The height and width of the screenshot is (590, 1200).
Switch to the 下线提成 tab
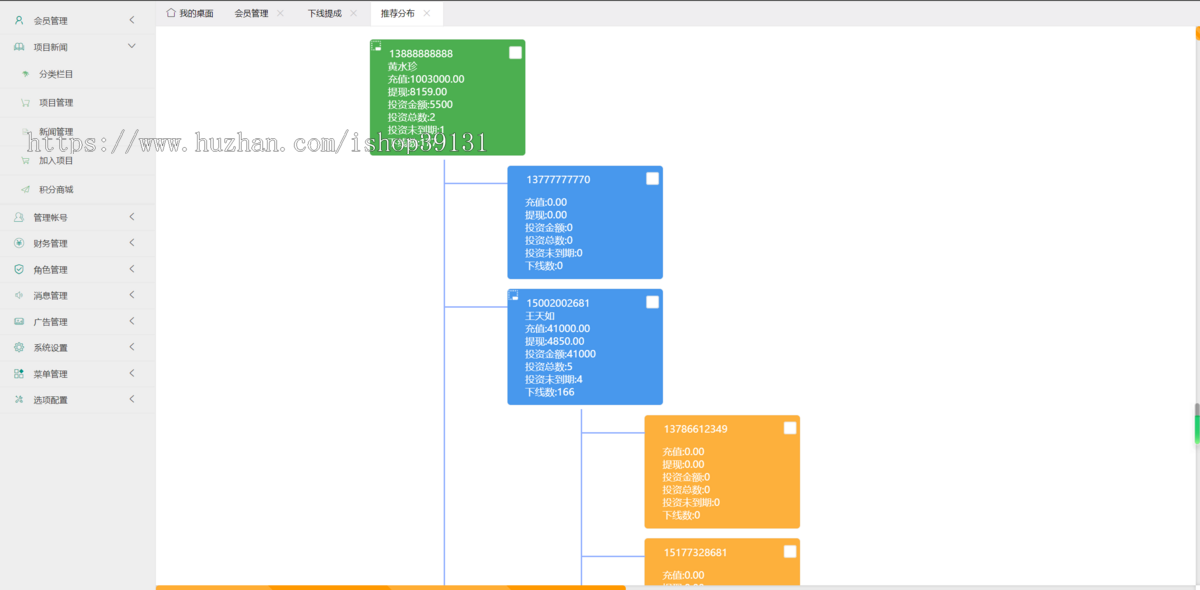(x=324, y=14)
